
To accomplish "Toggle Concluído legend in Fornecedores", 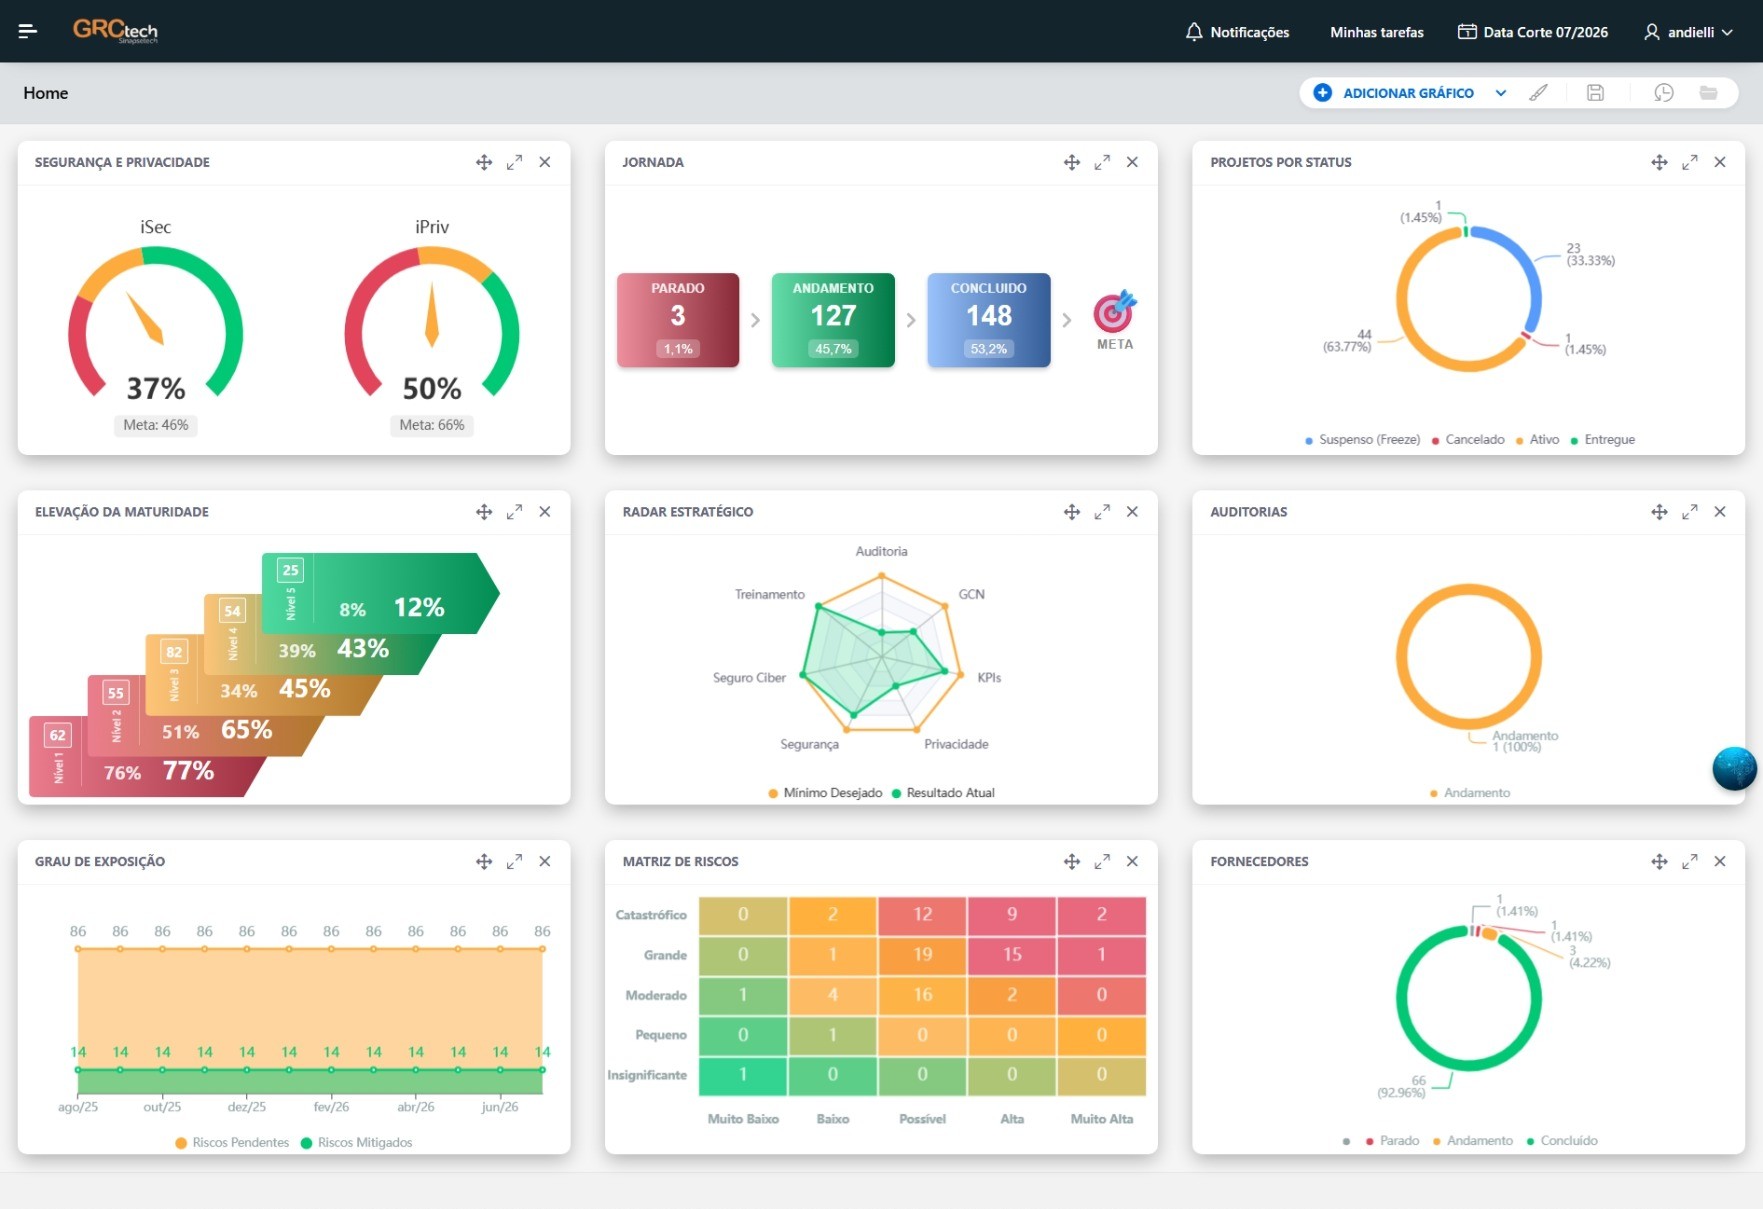I will point(1562,1141).
